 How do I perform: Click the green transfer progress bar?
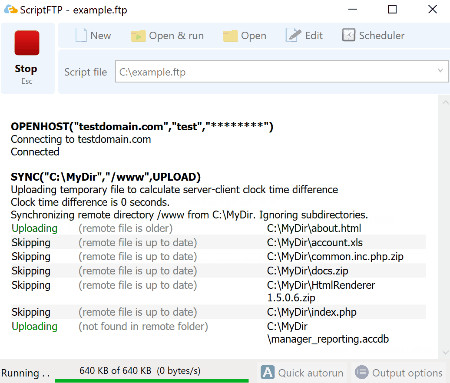(152, 380)
